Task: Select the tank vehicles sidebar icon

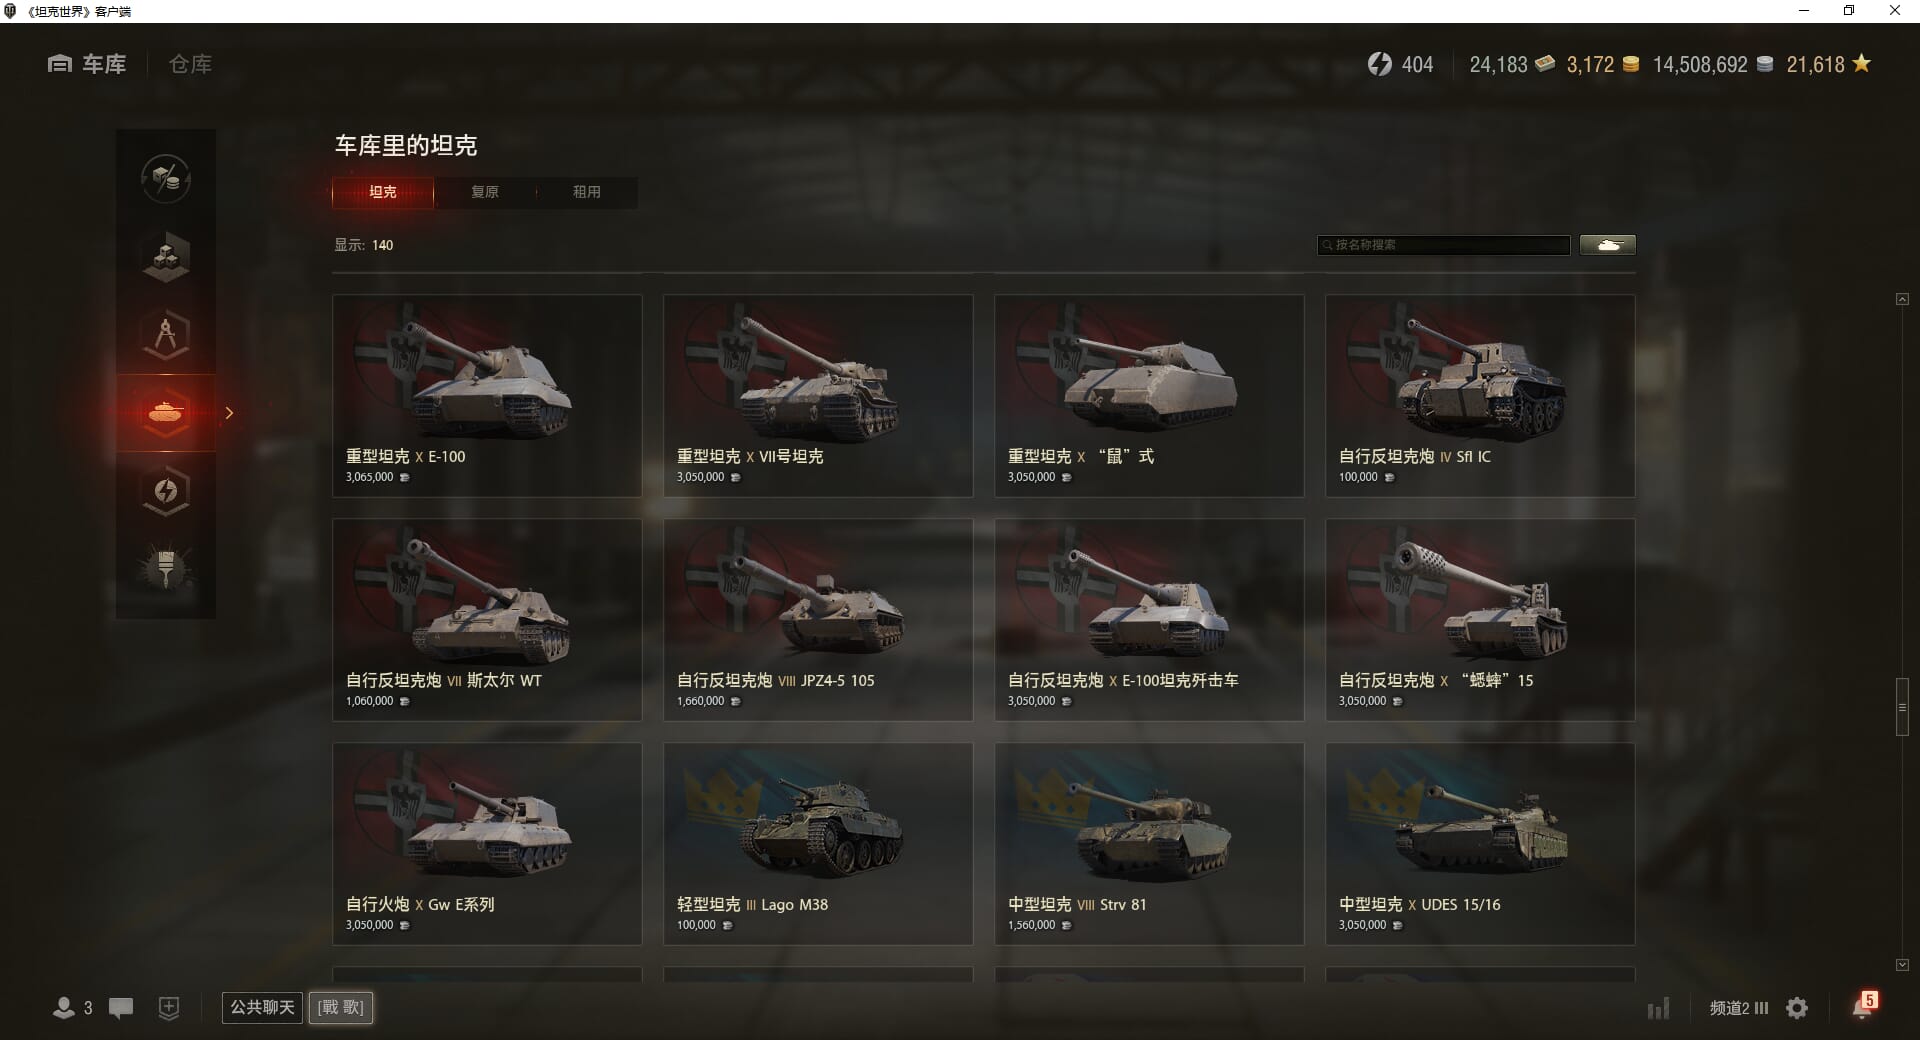Action: point(166,412)
